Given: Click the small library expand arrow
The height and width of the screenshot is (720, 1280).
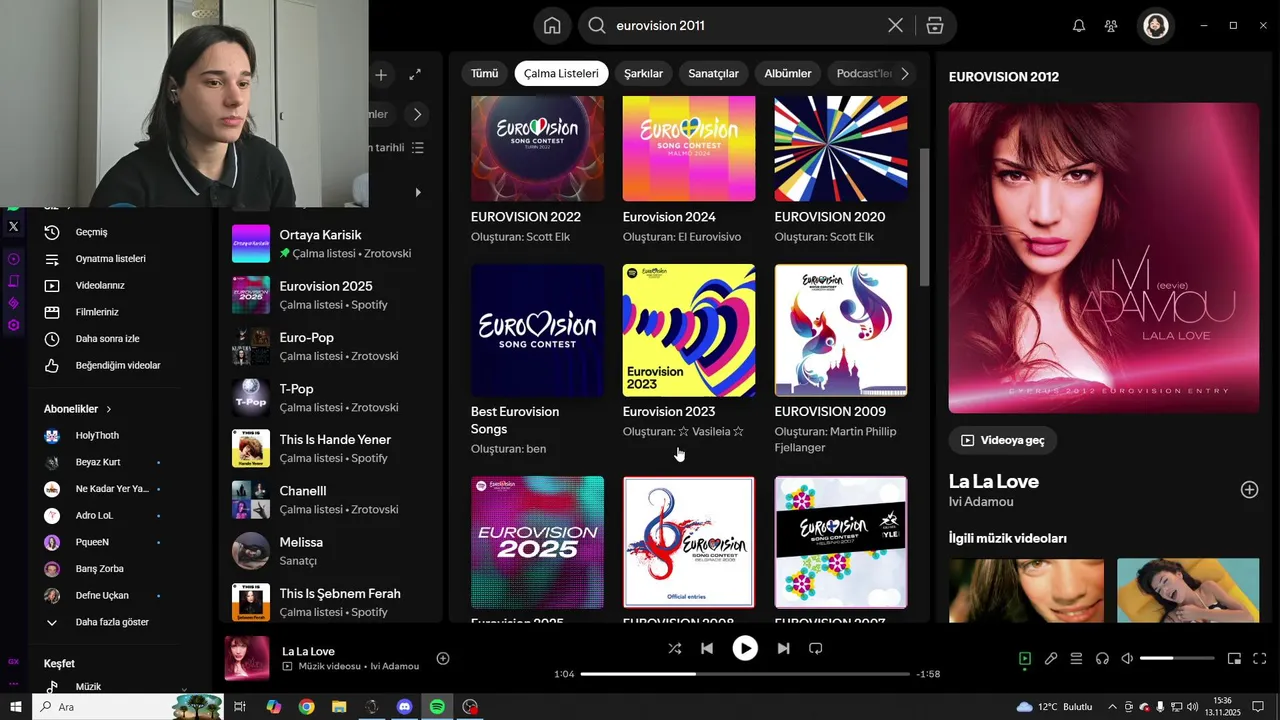Looking at the screenshot, I should (418, 192).
